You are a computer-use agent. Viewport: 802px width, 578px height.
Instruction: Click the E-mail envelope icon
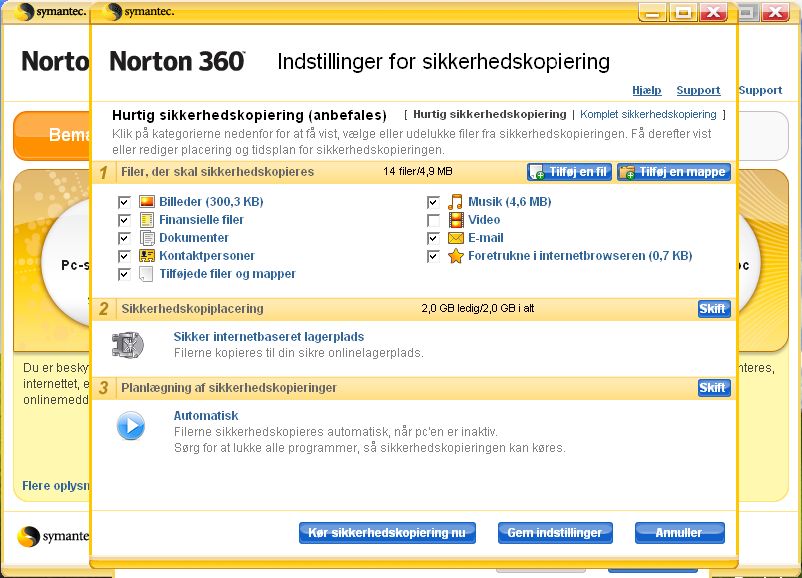456,238
